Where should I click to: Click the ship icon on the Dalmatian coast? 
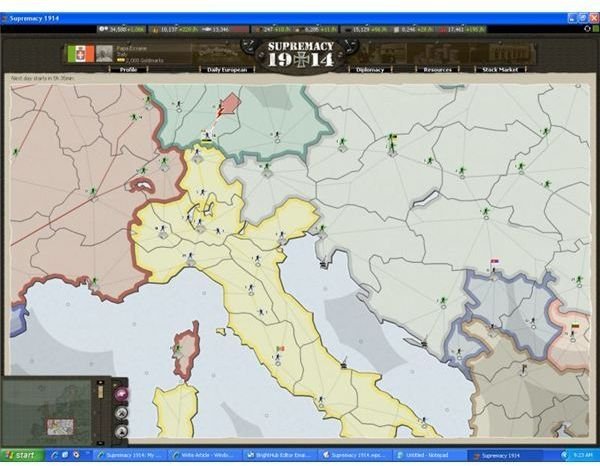click(424, 343)
